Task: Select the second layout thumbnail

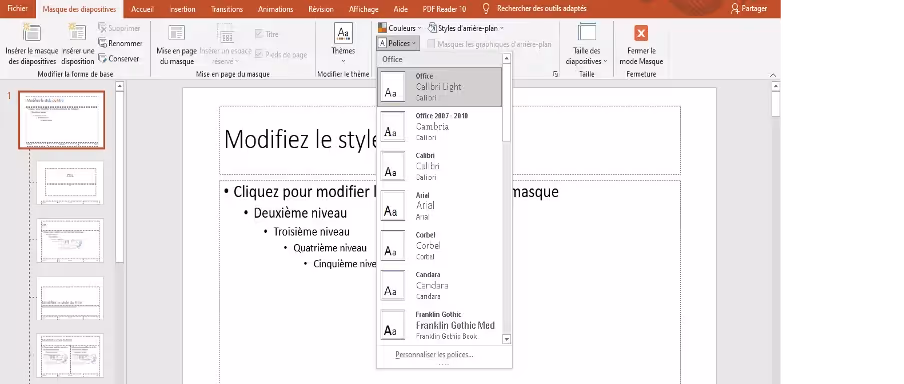Action: [70, 182]
